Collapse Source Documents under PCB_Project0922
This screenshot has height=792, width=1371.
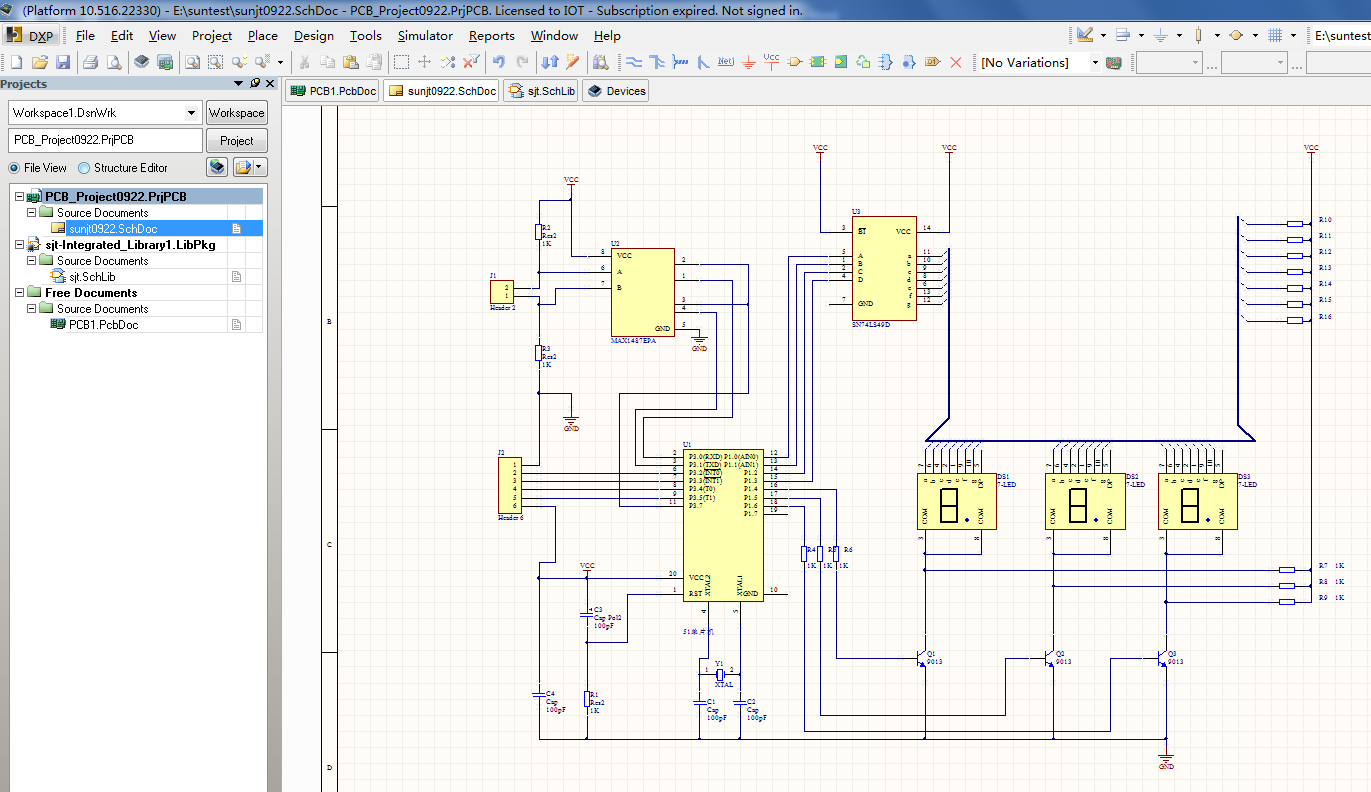(31, 213)
